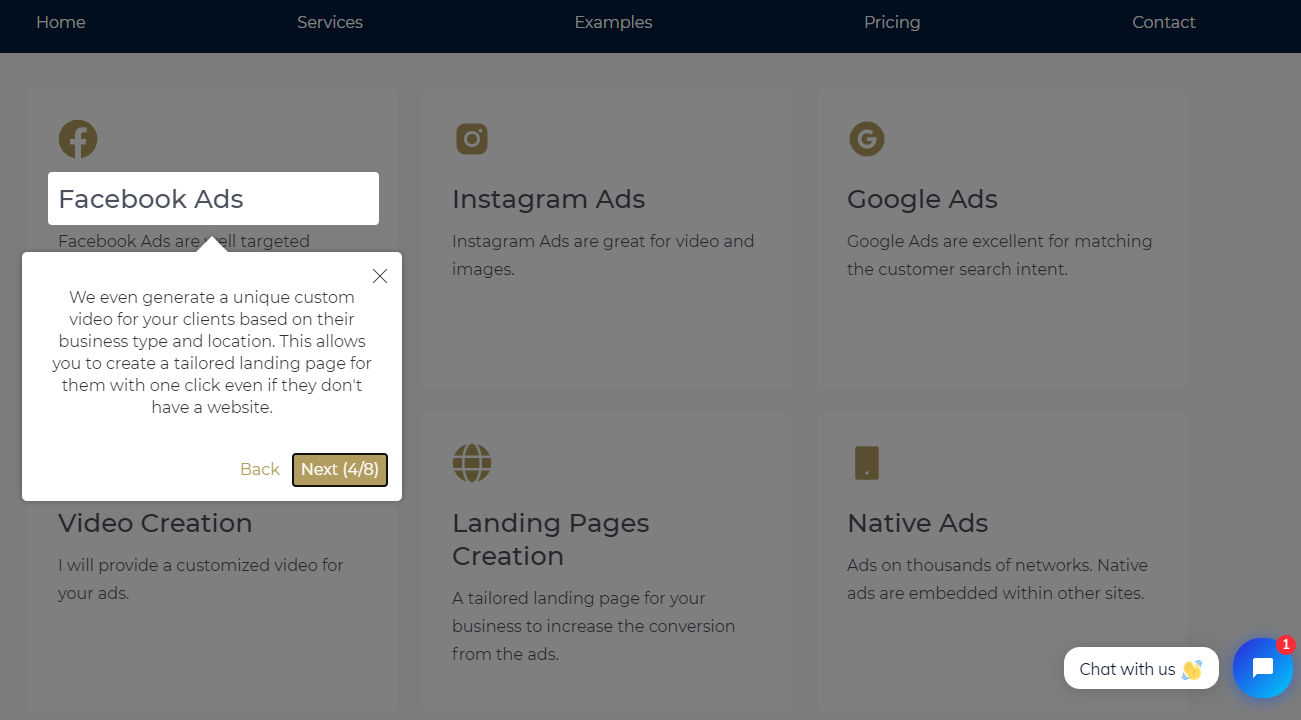
Task: Click the Instagram Ads heading
Action: [548, 199]
